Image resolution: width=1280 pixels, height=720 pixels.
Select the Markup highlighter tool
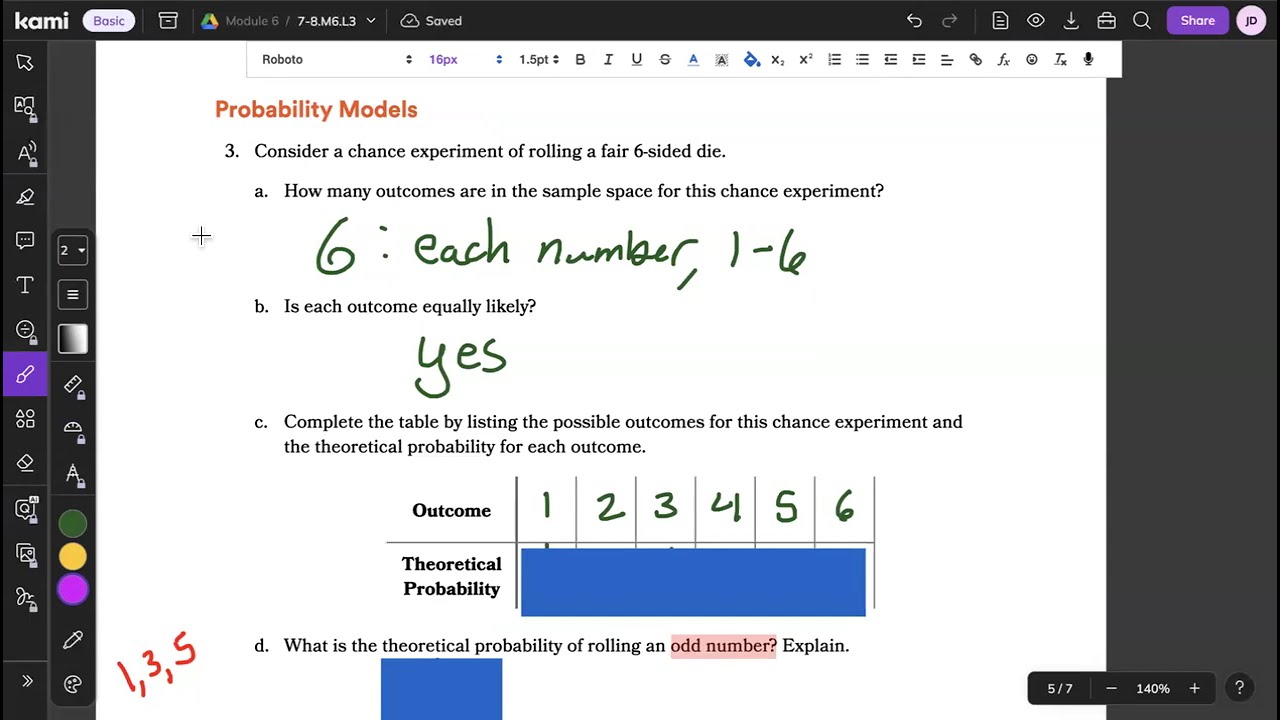point(25,197)
